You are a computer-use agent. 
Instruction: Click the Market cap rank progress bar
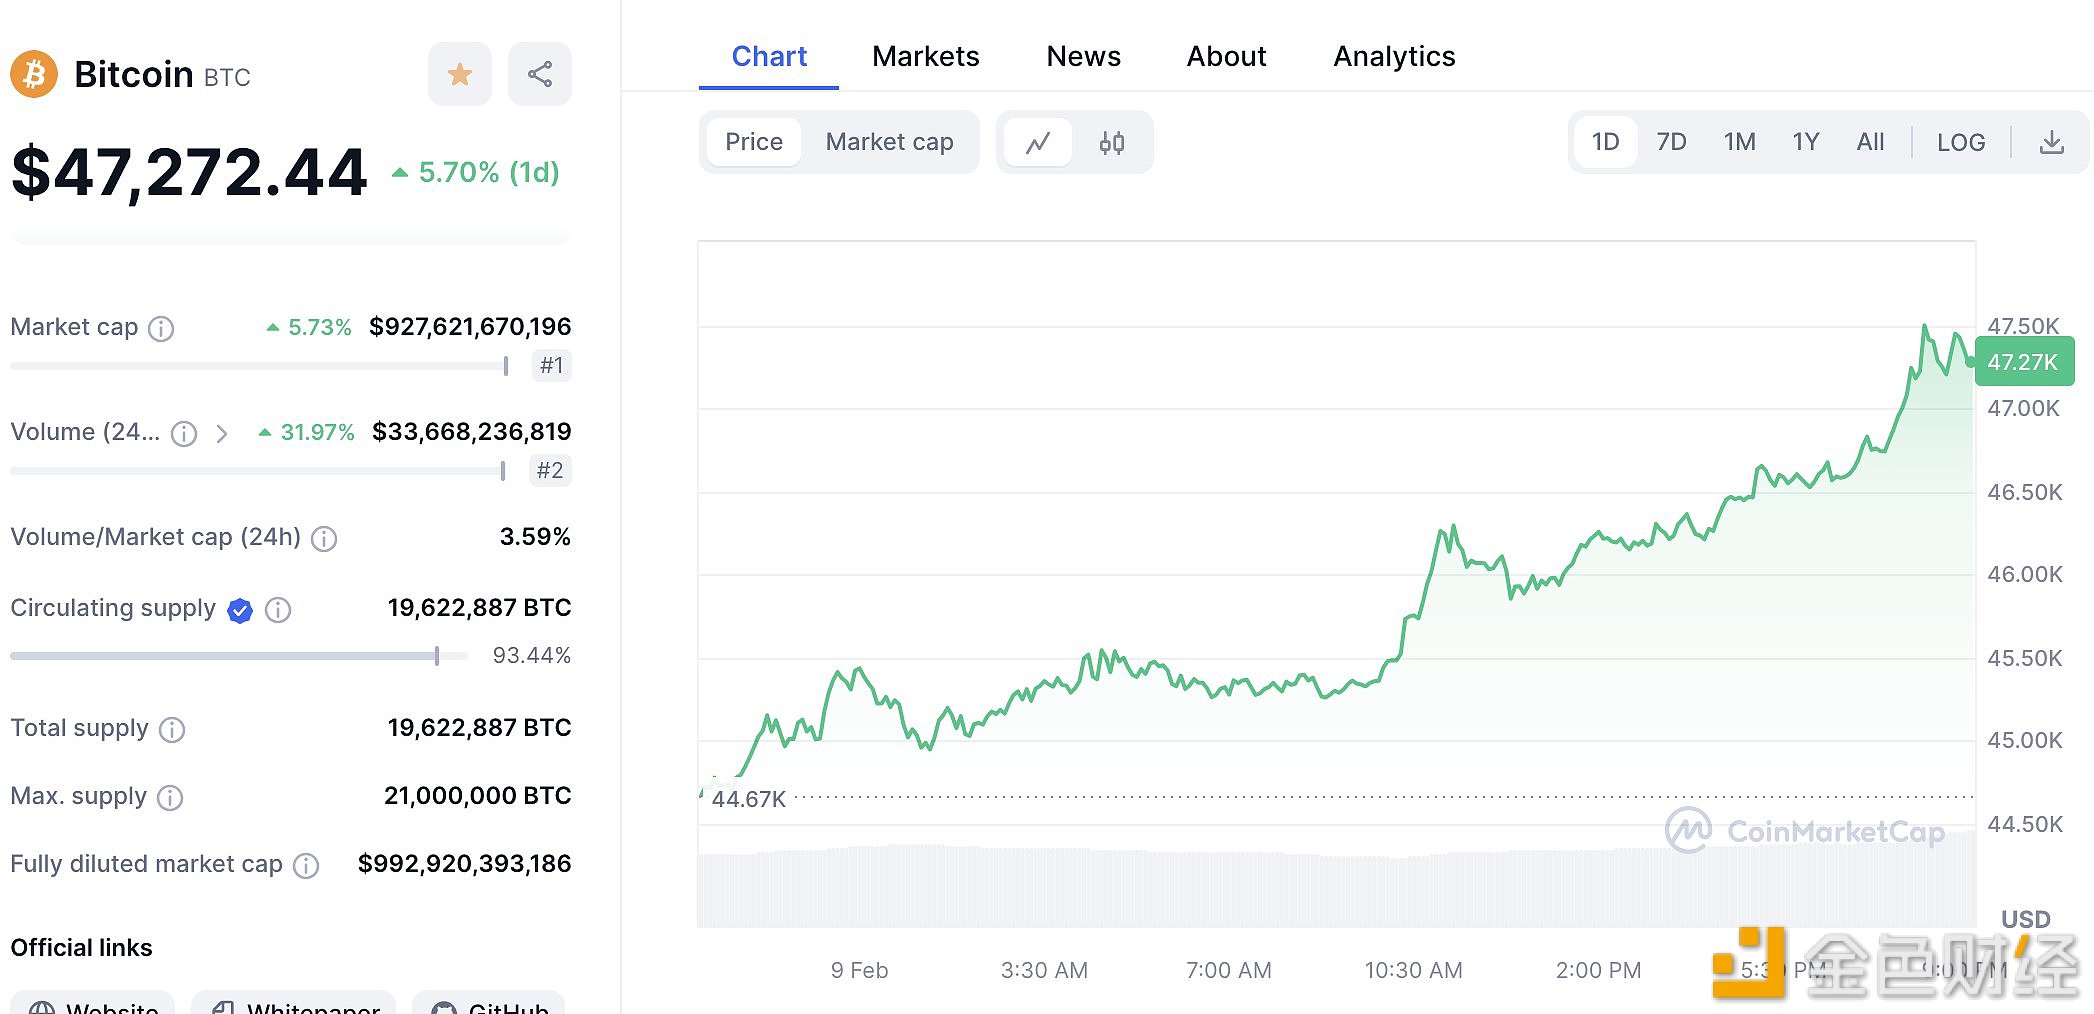click(259, 366)
